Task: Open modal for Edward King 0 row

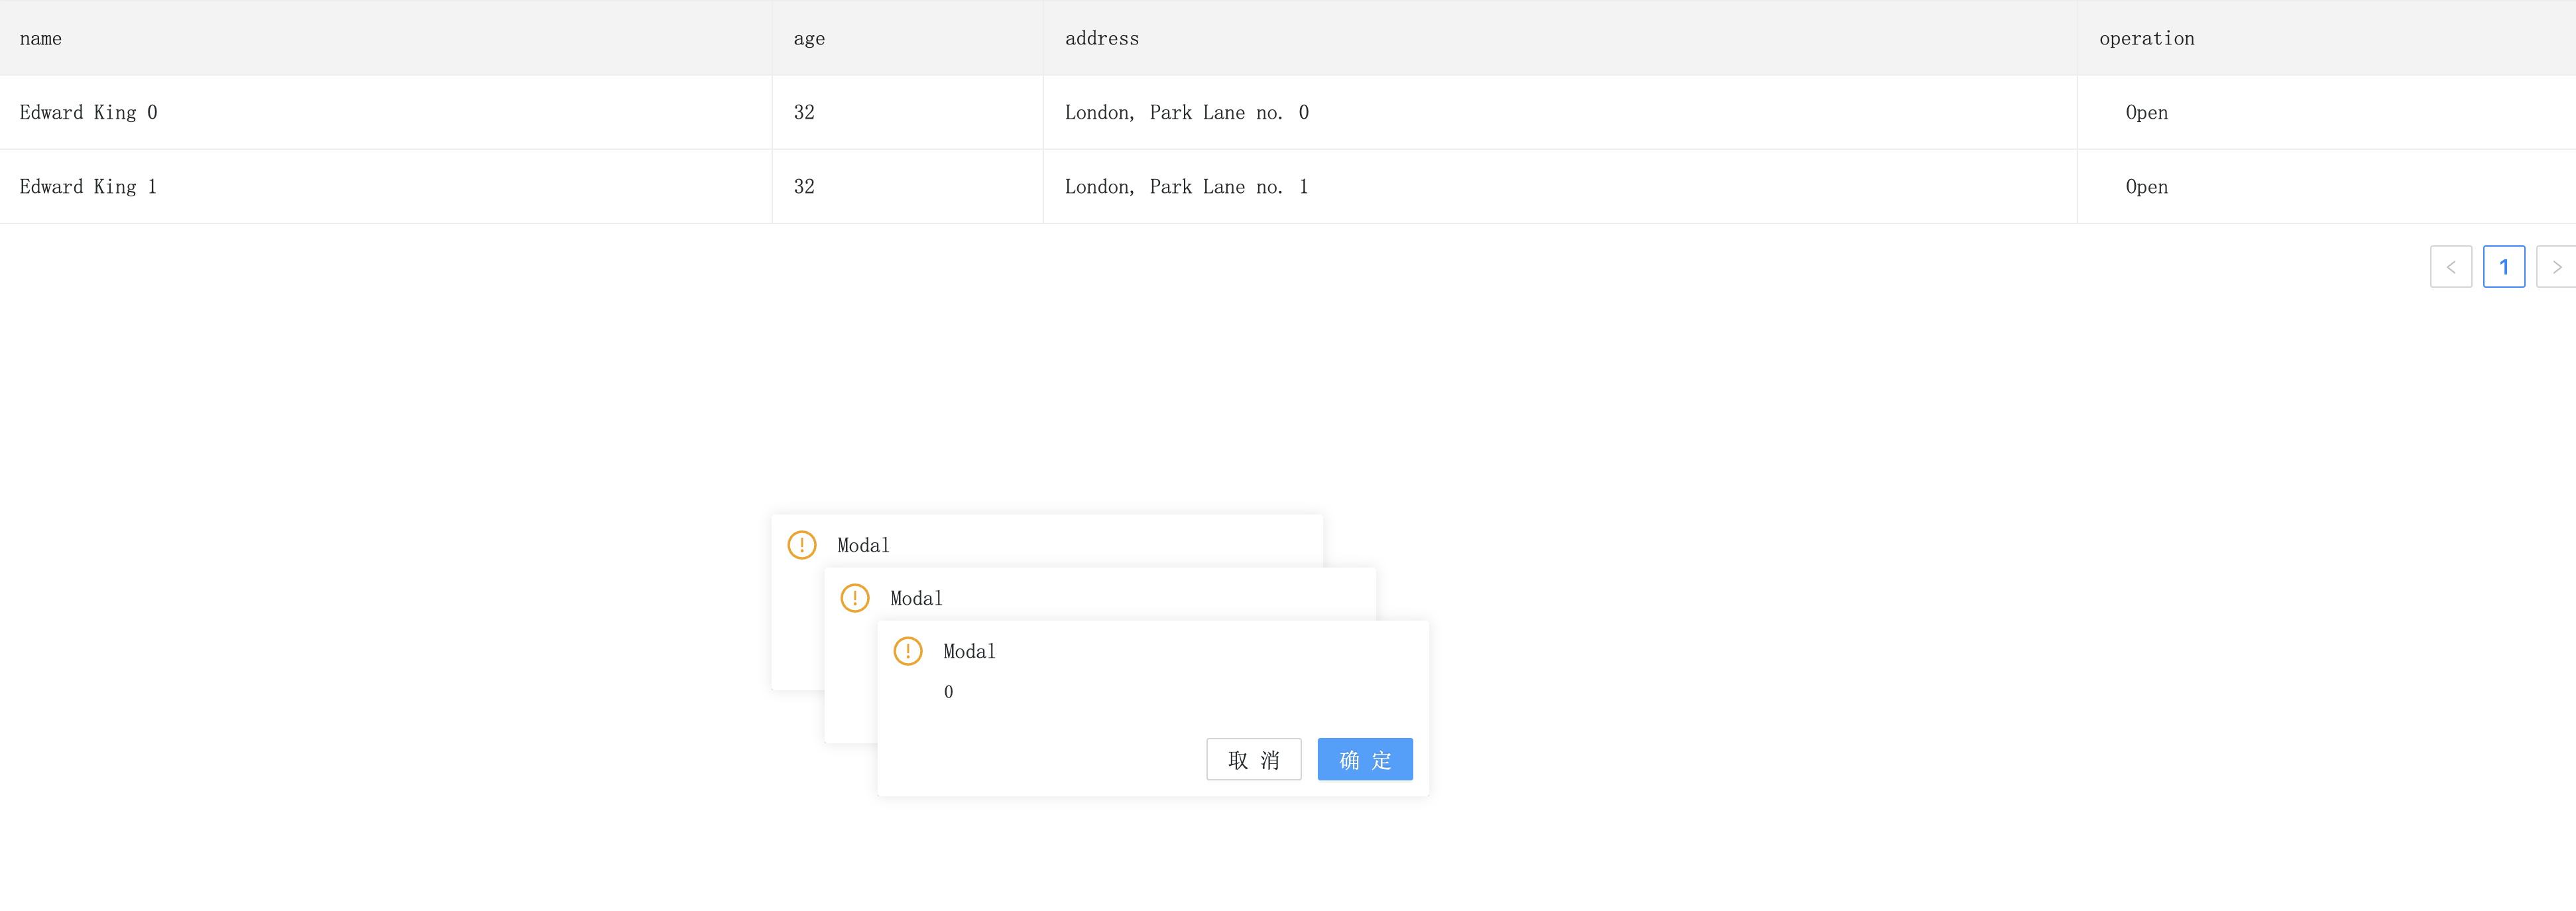Action: pyautogui.click(x=2146, y=113)
